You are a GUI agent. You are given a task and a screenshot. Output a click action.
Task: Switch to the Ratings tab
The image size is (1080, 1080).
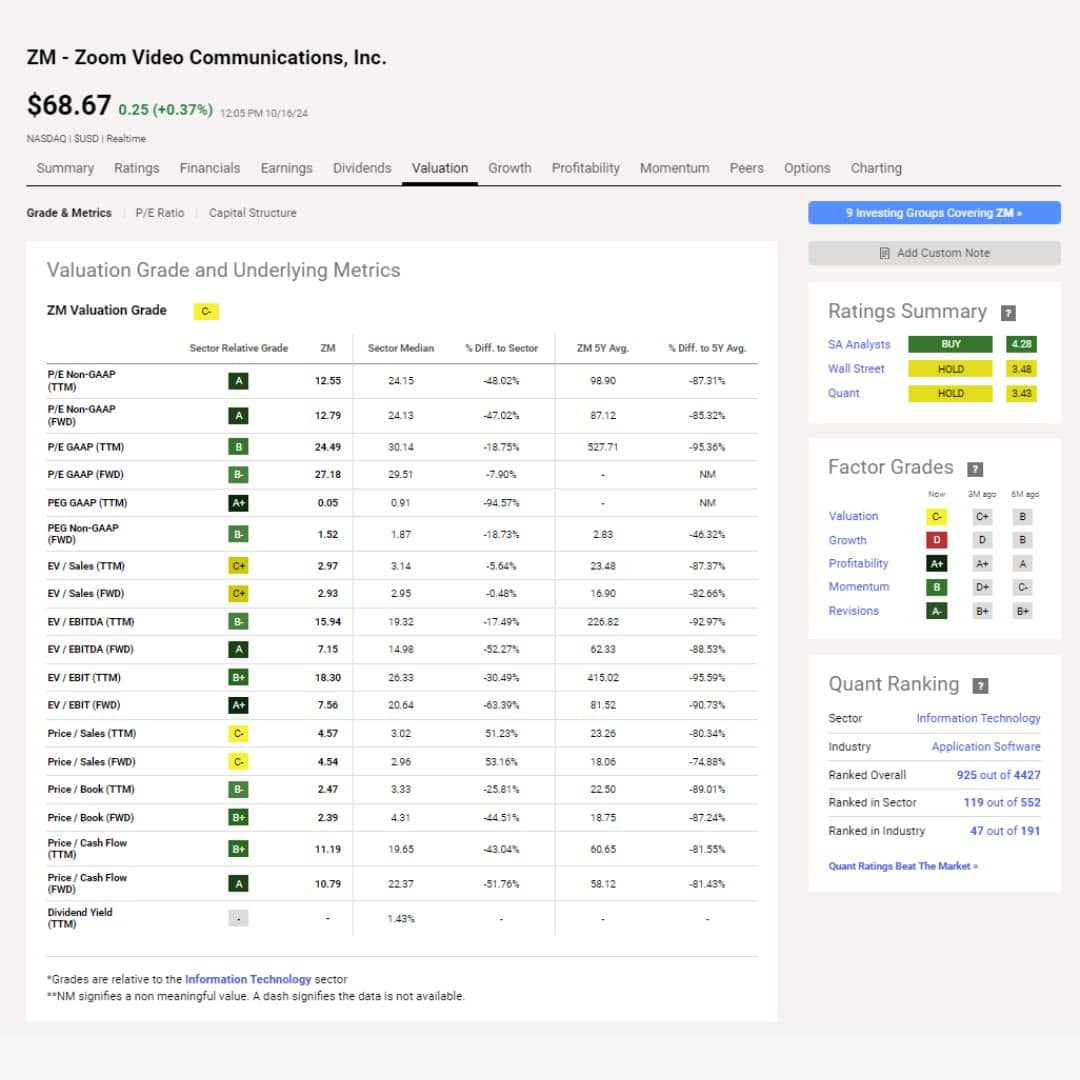[x=136, y=168]
